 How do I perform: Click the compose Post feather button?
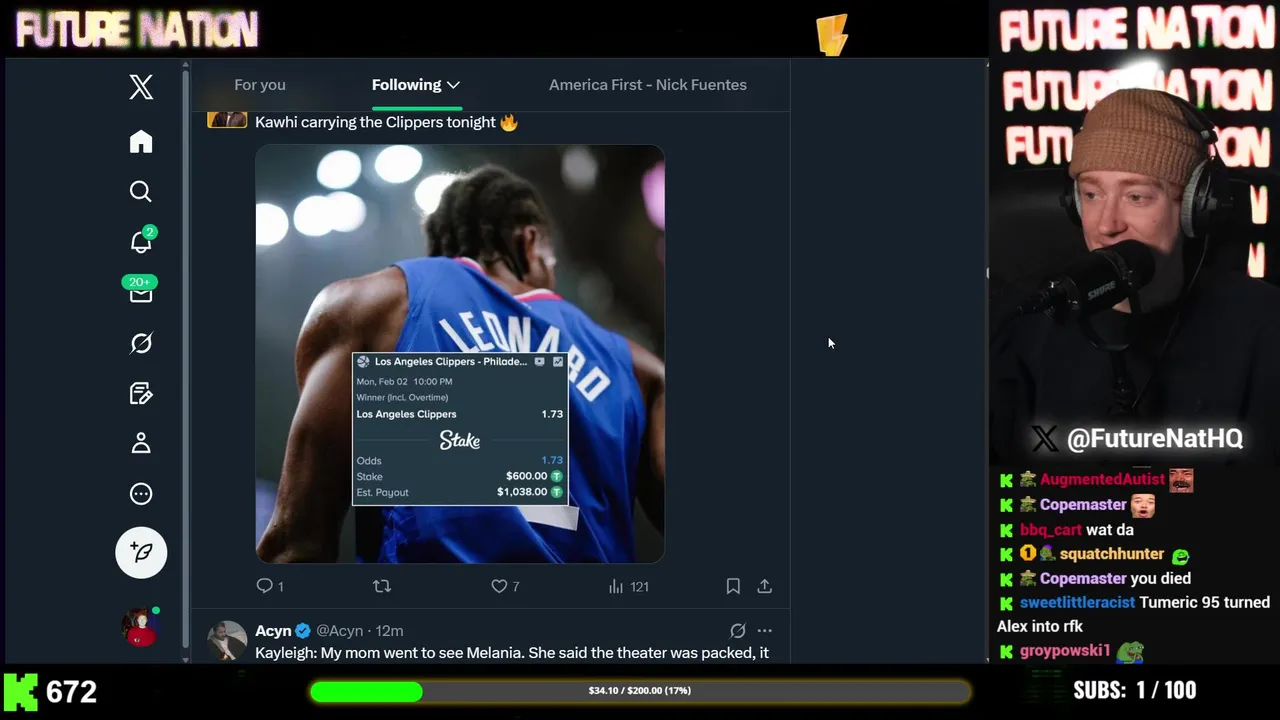(x=141, y=552)
